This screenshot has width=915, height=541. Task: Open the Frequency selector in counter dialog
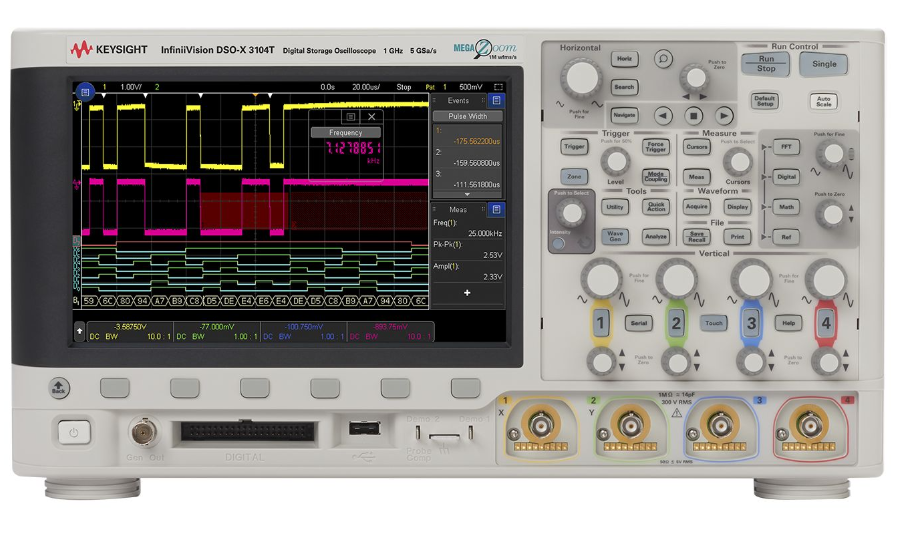click(345, 132)
